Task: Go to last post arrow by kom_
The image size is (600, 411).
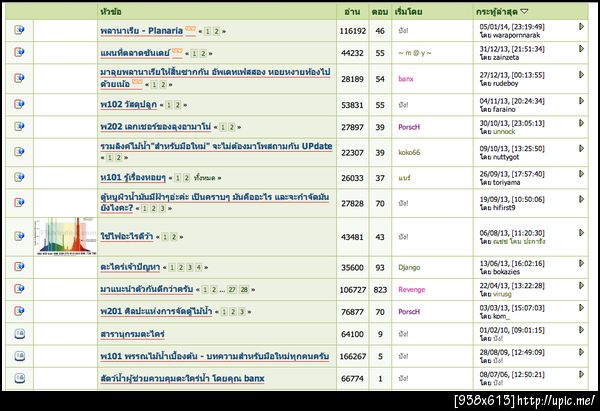Action: [x=581, y=308]
